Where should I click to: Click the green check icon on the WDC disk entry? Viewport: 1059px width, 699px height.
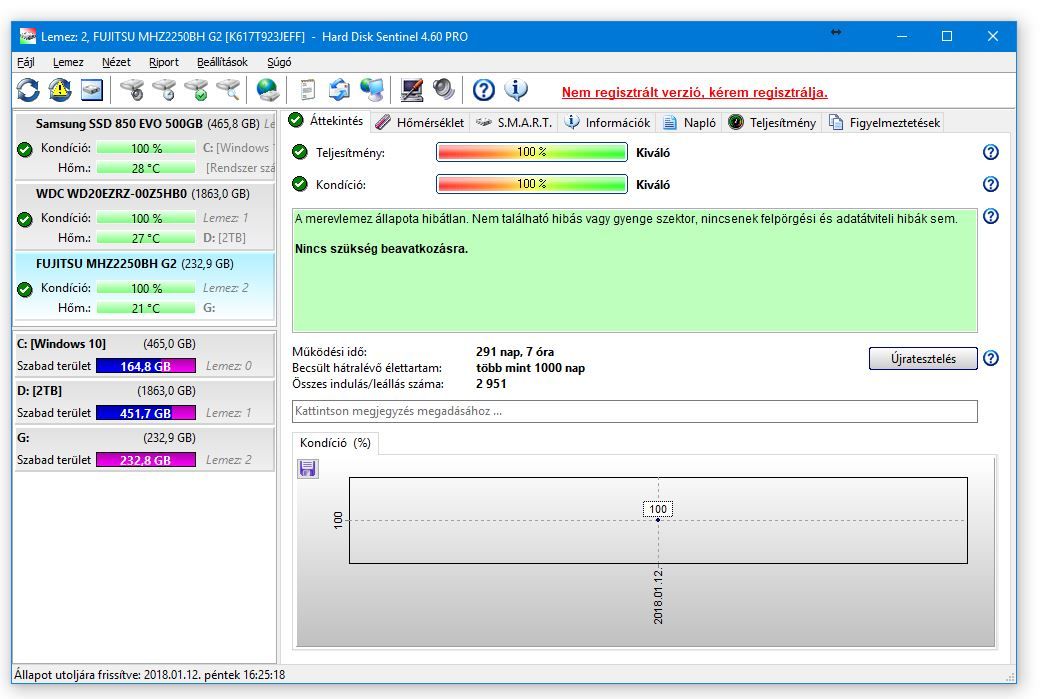(x=25, y=219)
